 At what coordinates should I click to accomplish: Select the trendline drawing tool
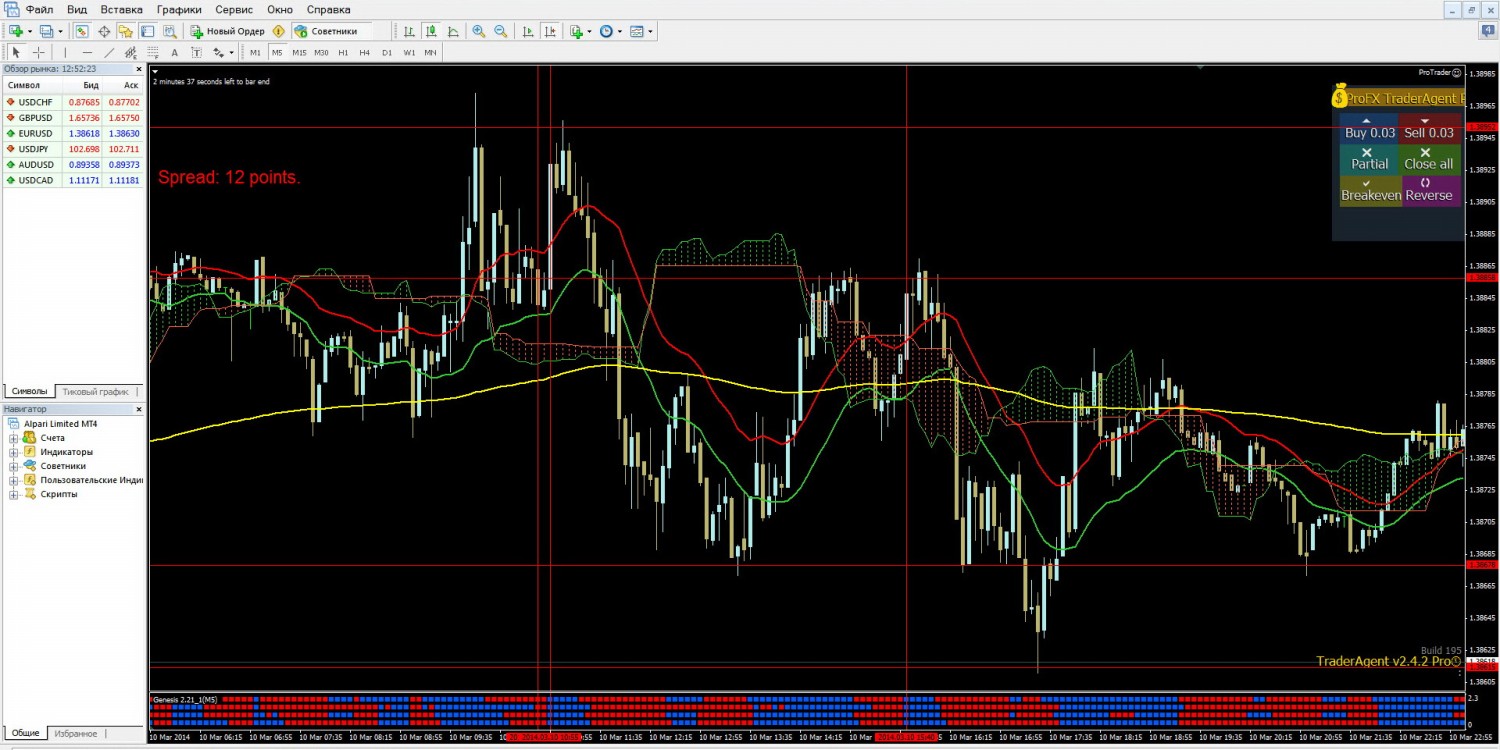coord(109,52)
